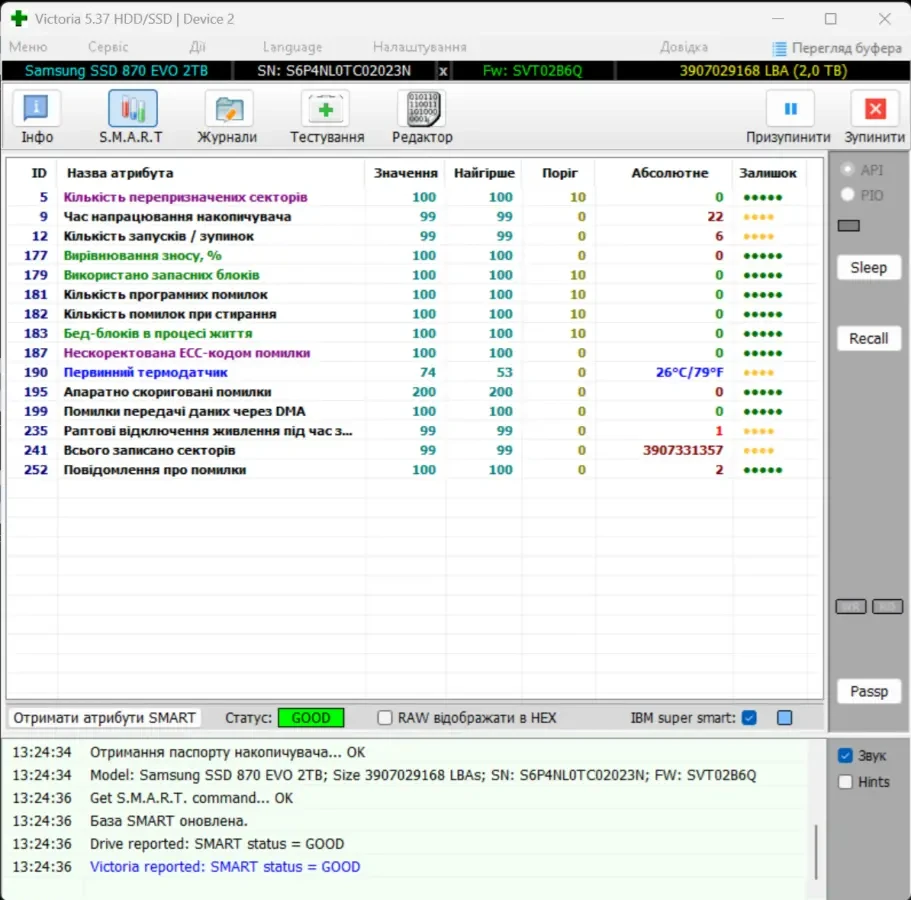The image size is (911, 900).
Task: Toggle the Звук sound checkbox
Action: click(845, 755)
